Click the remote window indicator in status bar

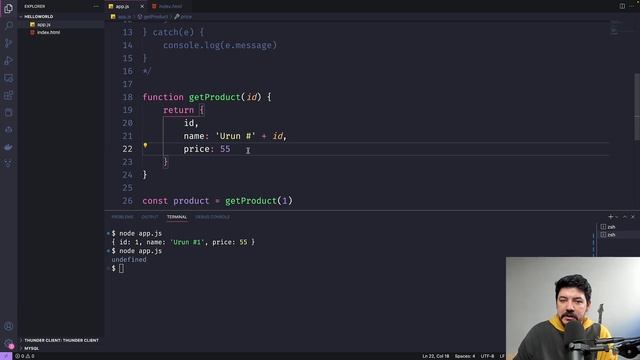(x=6, y=356)
